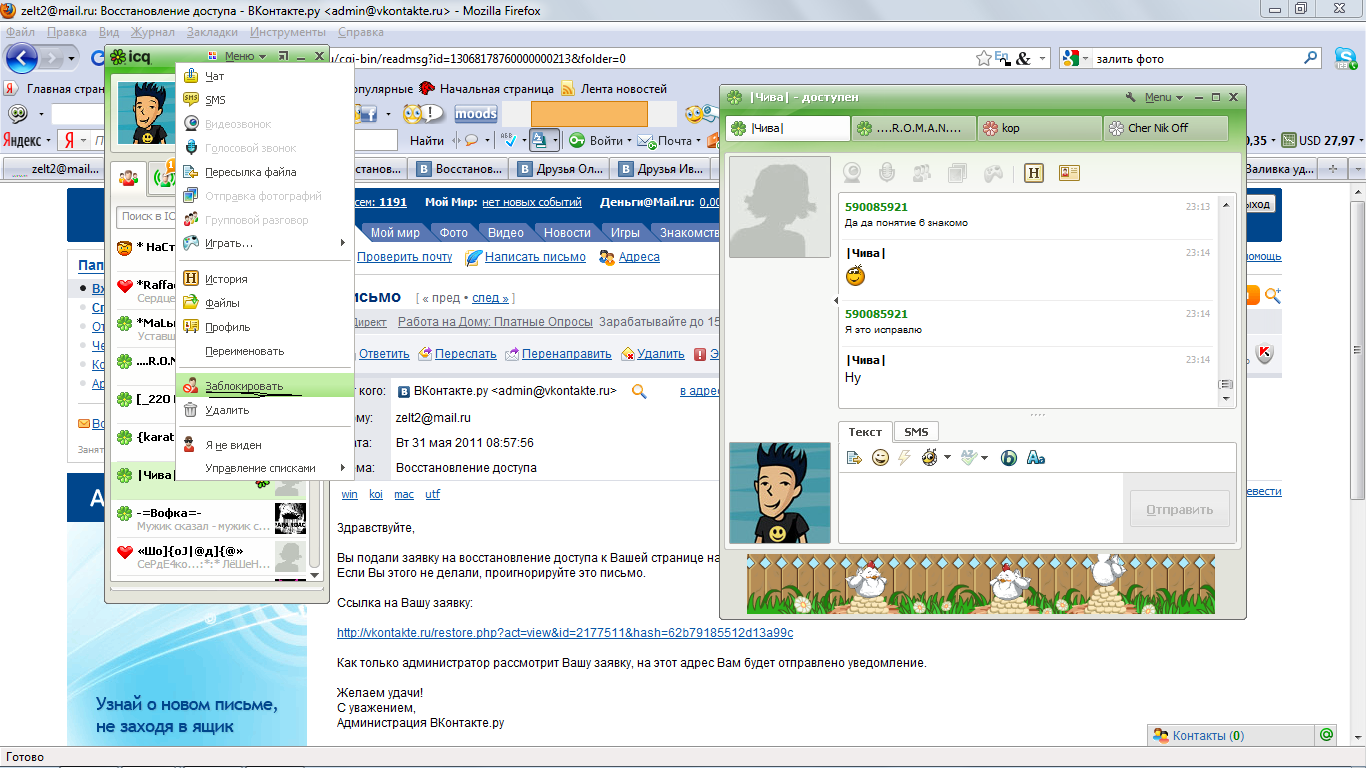Open Профиль from the context menu
The height and width of the screenshot is (768, 1366).
pyautogui.click(x=265, y=327)
